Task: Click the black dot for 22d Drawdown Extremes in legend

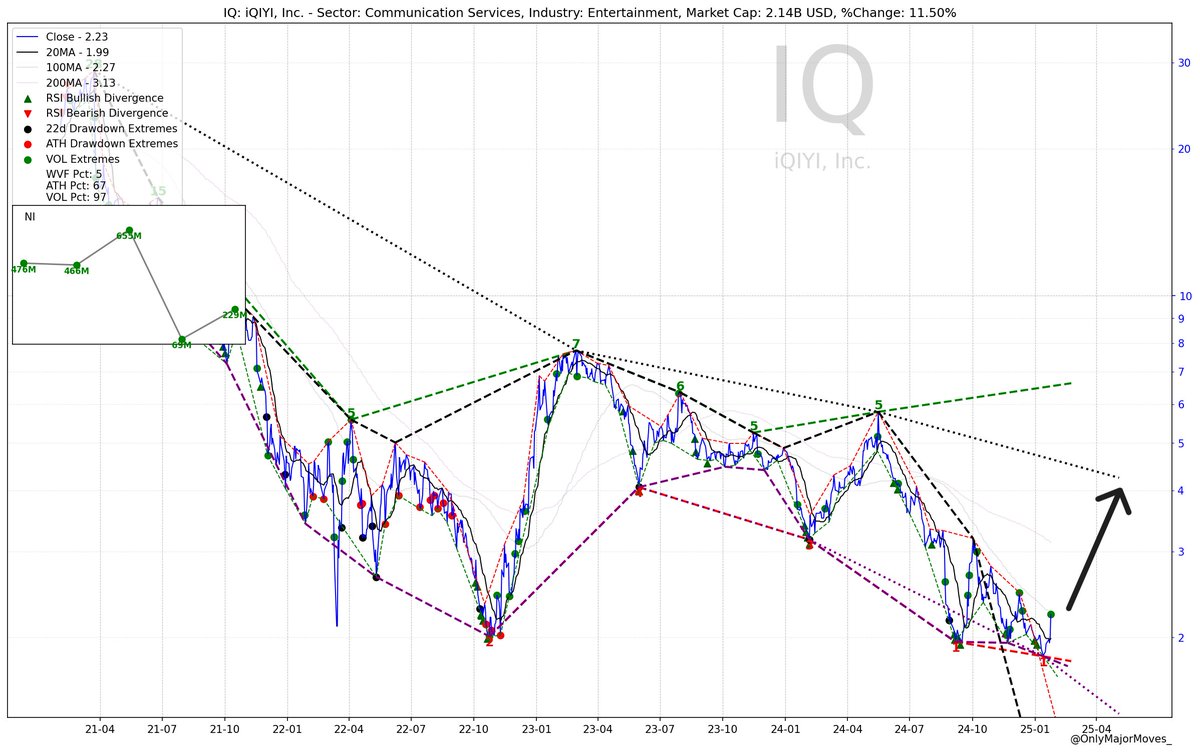Action: click(x=28, y=128)
